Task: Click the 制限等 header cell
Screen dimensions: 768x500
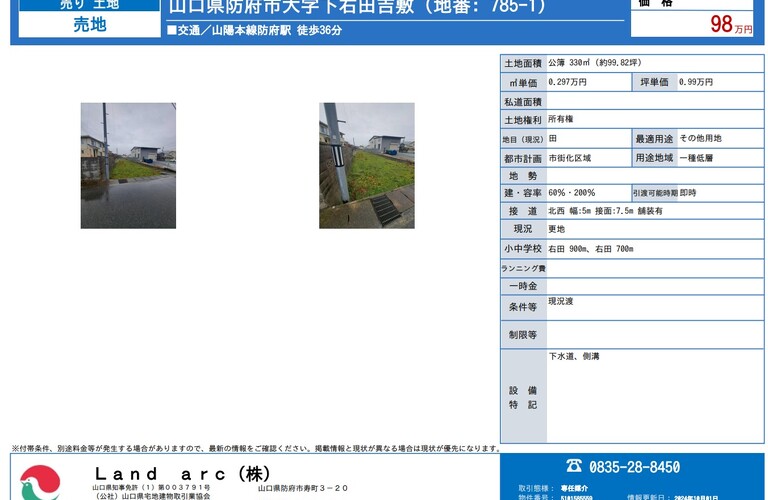Action: (x=523, y=335)
